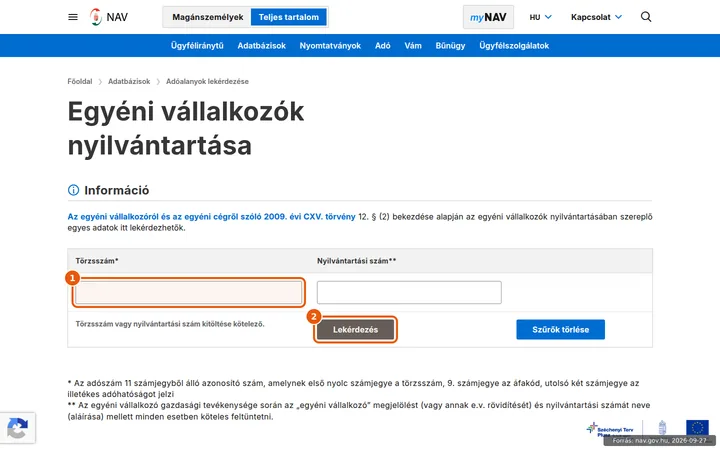This screenshot has width=720, height=450.
Task: Click the Nyilvántartási szám** label
Action: coord(356,261)
